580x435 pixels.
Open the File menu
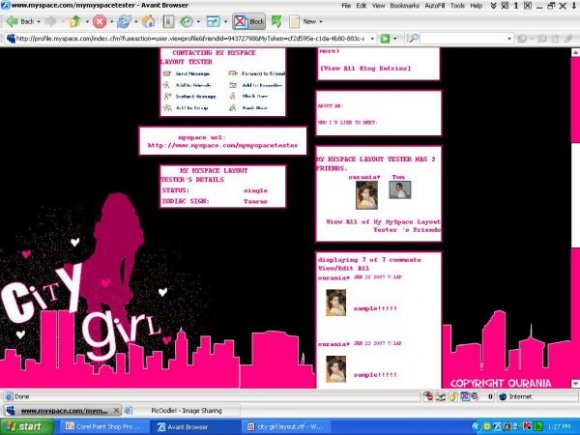pos(346,6)
